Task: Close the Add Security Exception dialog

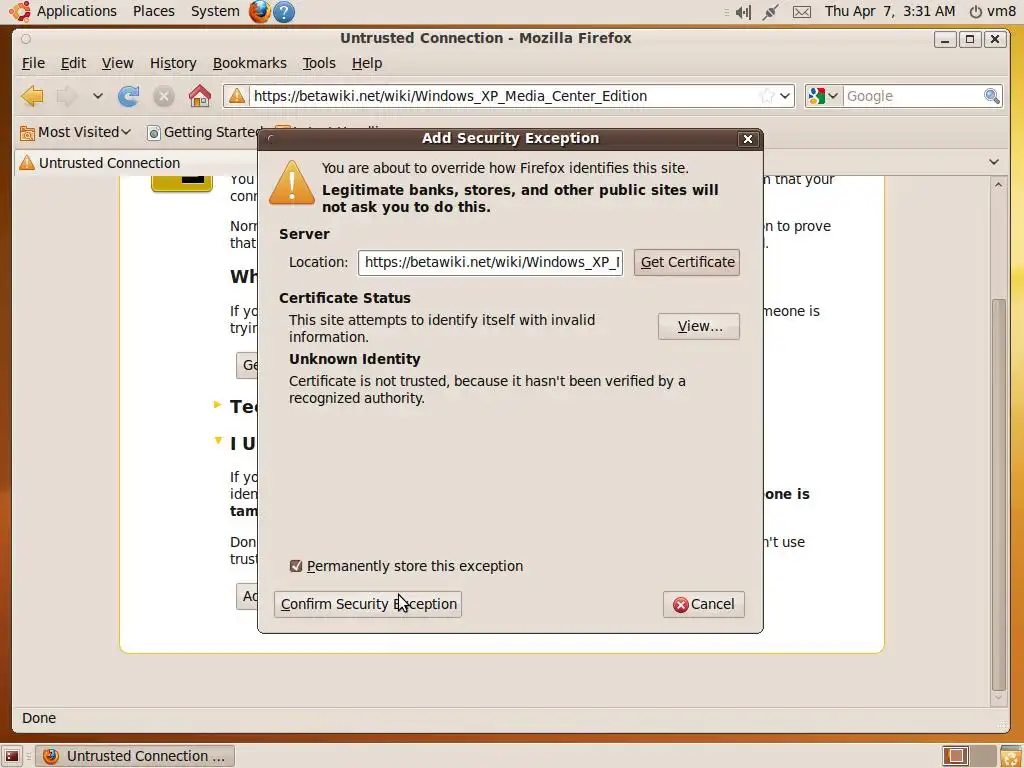Action: pyautogui.click(x=748, y=138)
